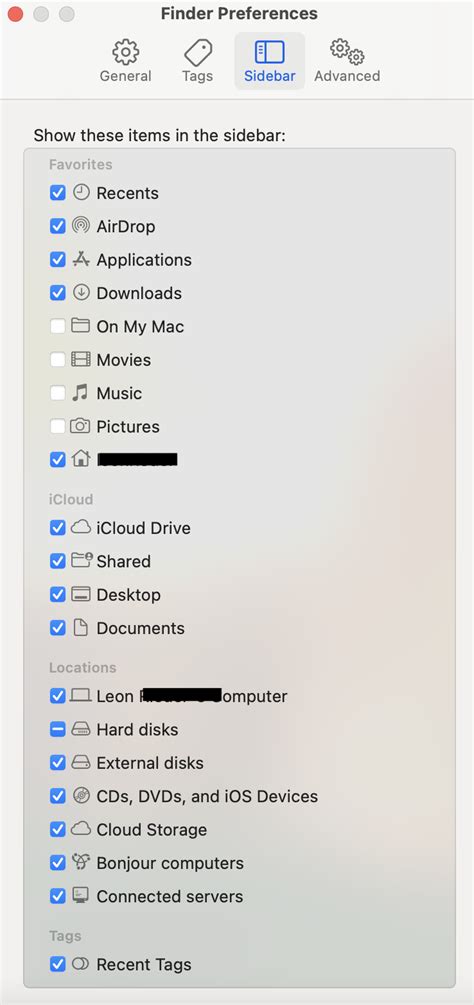Click the Applications icon in the list

[x=81, y=259]
